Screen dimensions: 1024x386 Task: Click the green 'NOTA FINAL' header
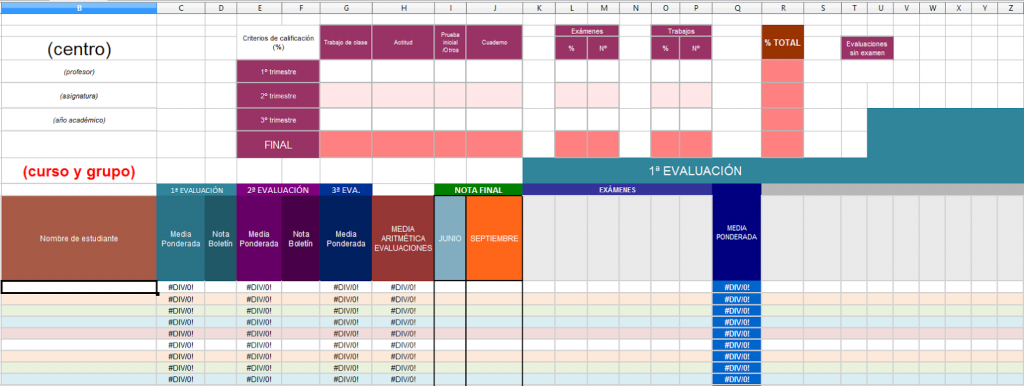[x=478, y=190]
